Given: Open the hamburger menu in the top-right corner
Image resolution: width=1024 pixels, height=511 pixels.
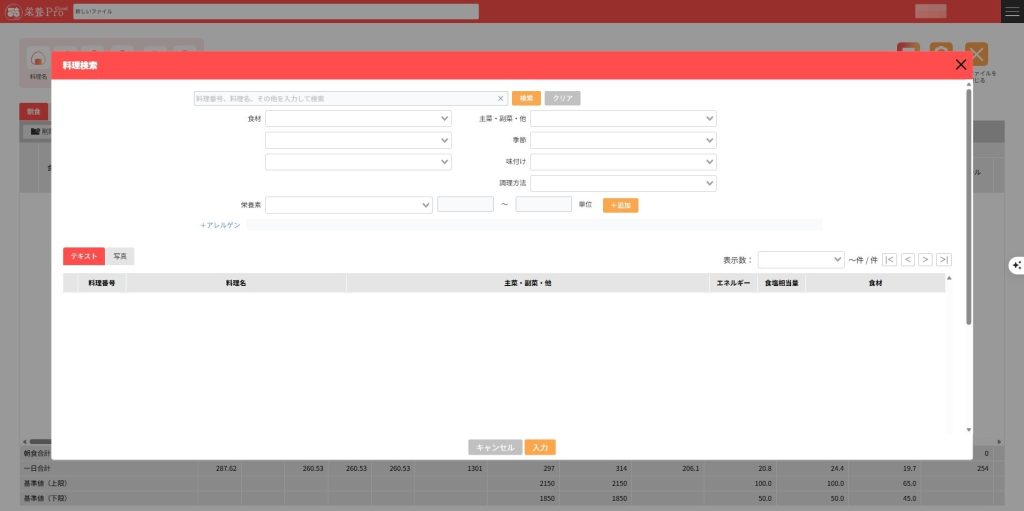Looking at the screenshot, I should click(x=1012, y=11).
